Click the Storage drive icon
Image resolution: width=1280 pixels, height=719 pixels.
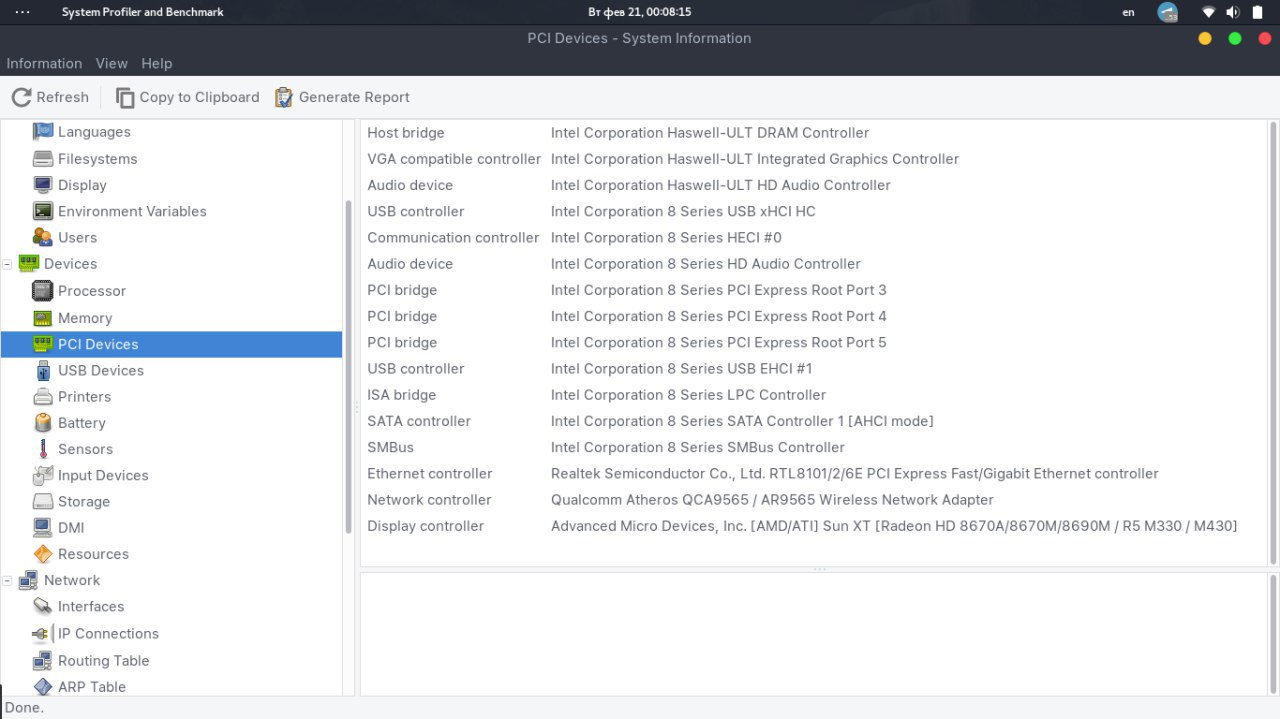(42, 502)
